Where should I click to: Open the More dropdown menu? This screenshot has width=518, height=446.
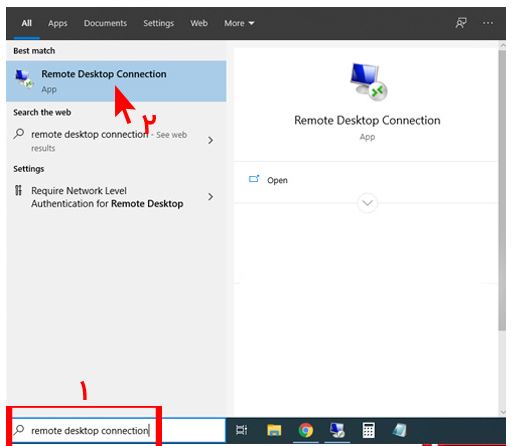click(239, 23)
